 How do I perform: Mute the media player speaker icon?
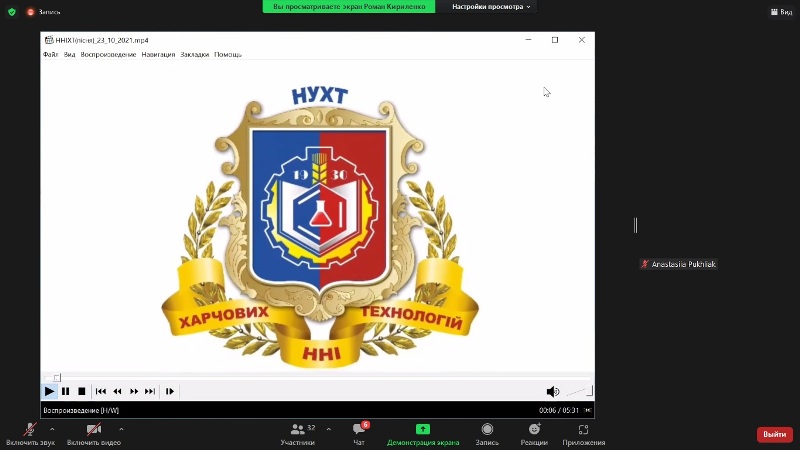pyautogui.click(x=553, y=391)
